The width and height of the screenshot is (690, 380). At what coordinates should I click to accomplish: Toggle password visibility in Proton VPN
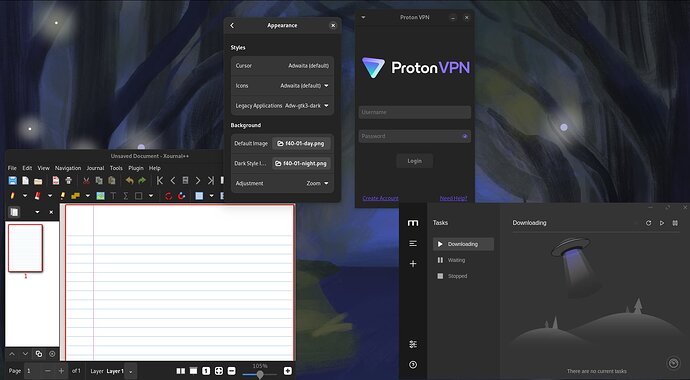point(465,136)
